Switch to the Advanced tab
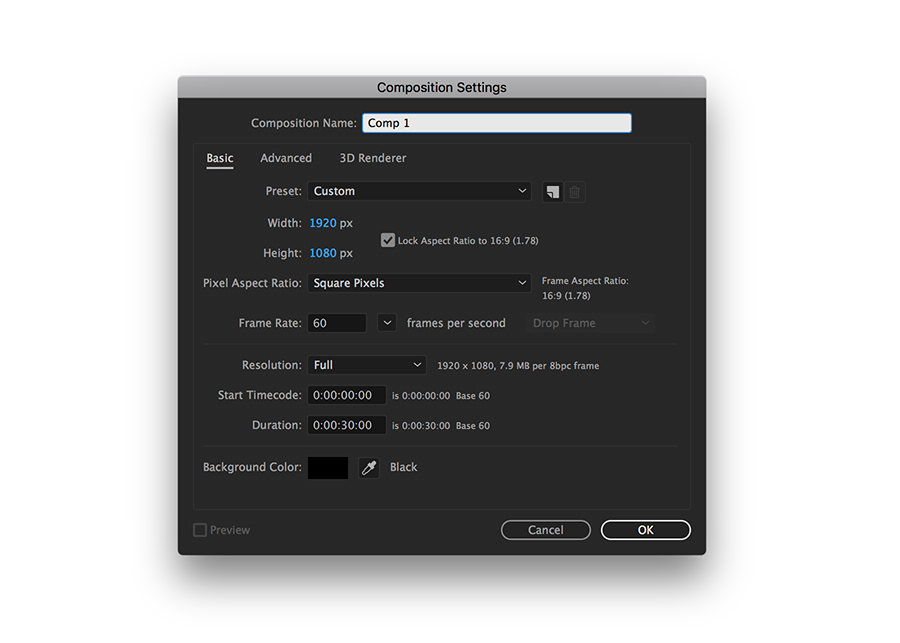This screenshot has width=900, height=643. click(286, 158)
